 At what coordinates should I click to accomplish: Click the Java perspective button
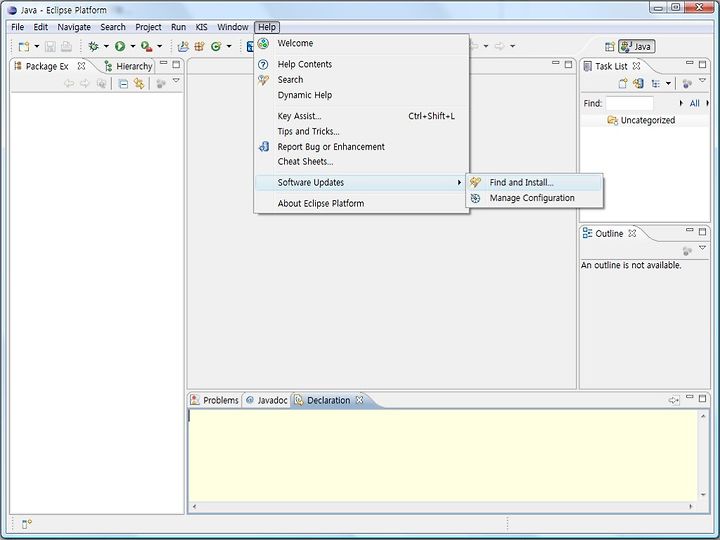(636, 46)
